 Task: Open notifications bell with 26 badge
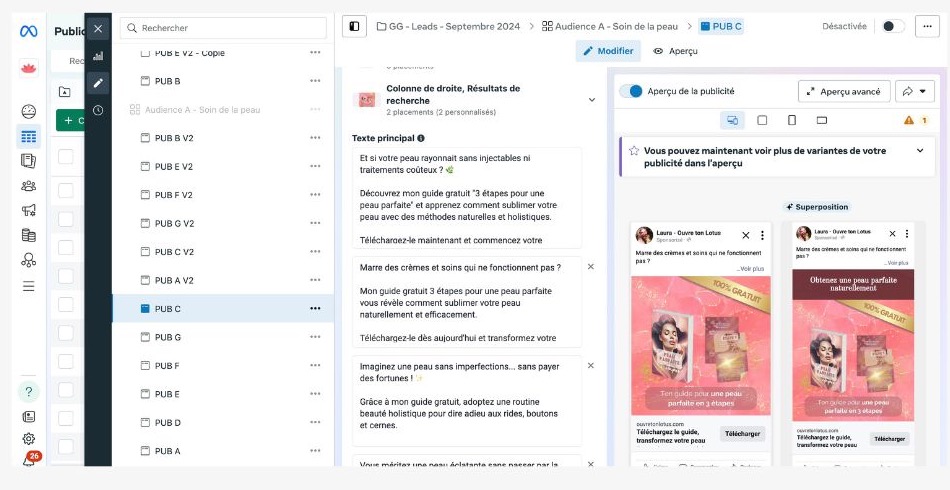[x=29, y=459]
